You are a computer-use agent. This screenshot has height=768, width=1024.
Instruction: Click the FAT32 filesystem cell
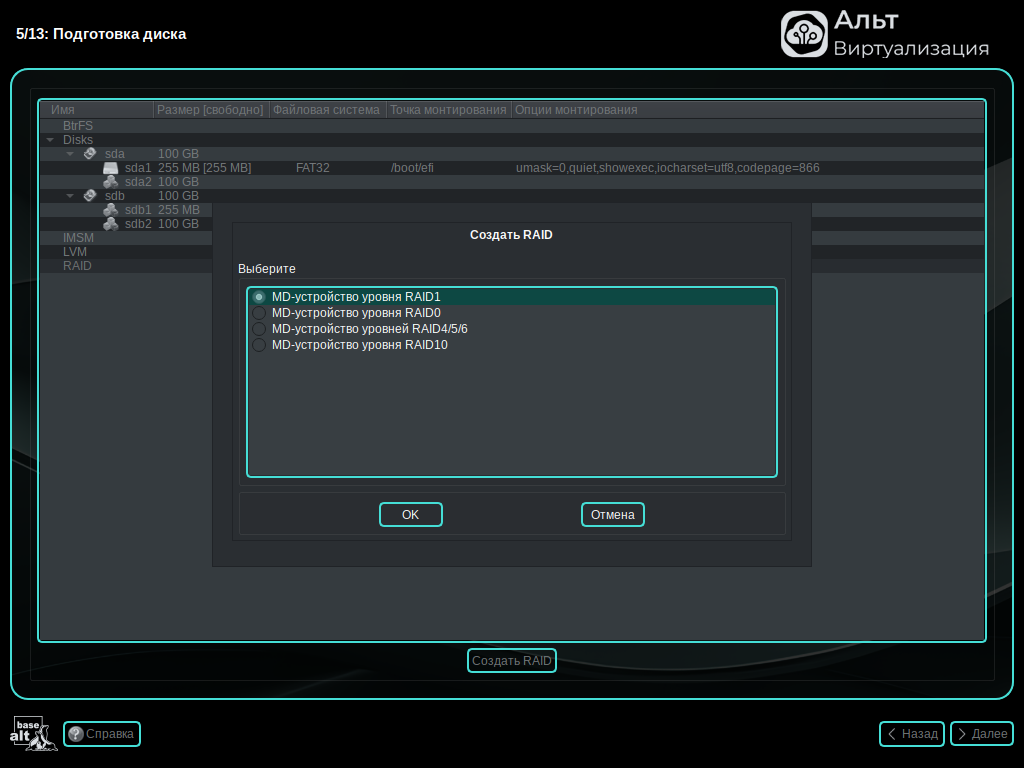[313, 168]
